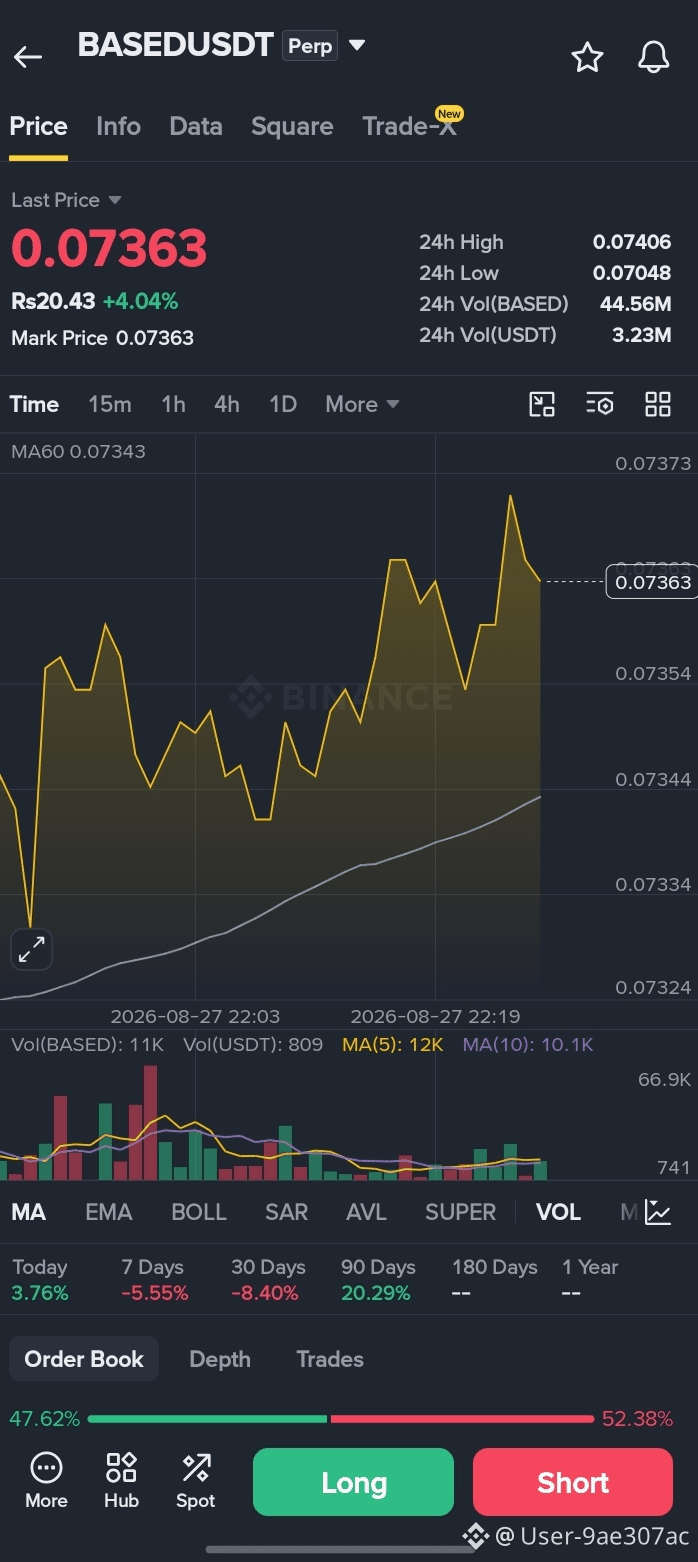The image size is (698, 1562).
Task: Tap the 1 Year performance entry
Action: (590, 1280)
